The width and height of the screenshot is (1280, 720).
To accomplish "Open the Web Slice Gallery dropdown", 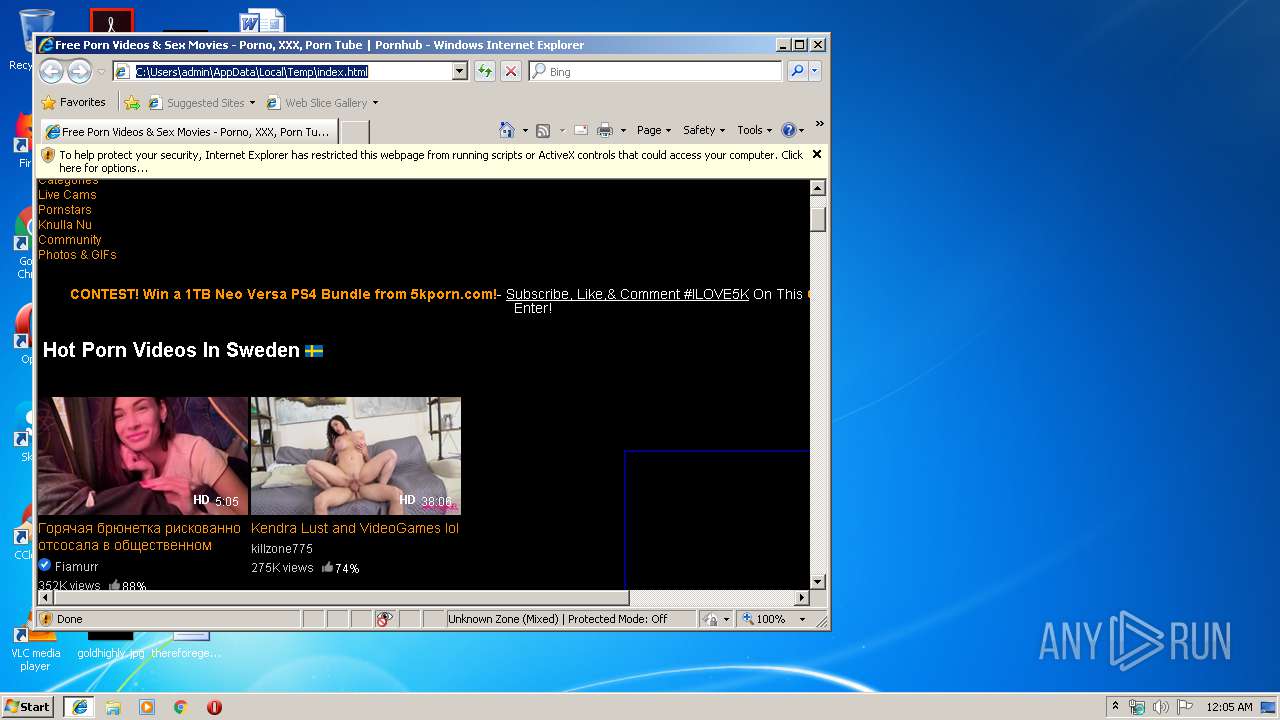I will pos(322,102).
